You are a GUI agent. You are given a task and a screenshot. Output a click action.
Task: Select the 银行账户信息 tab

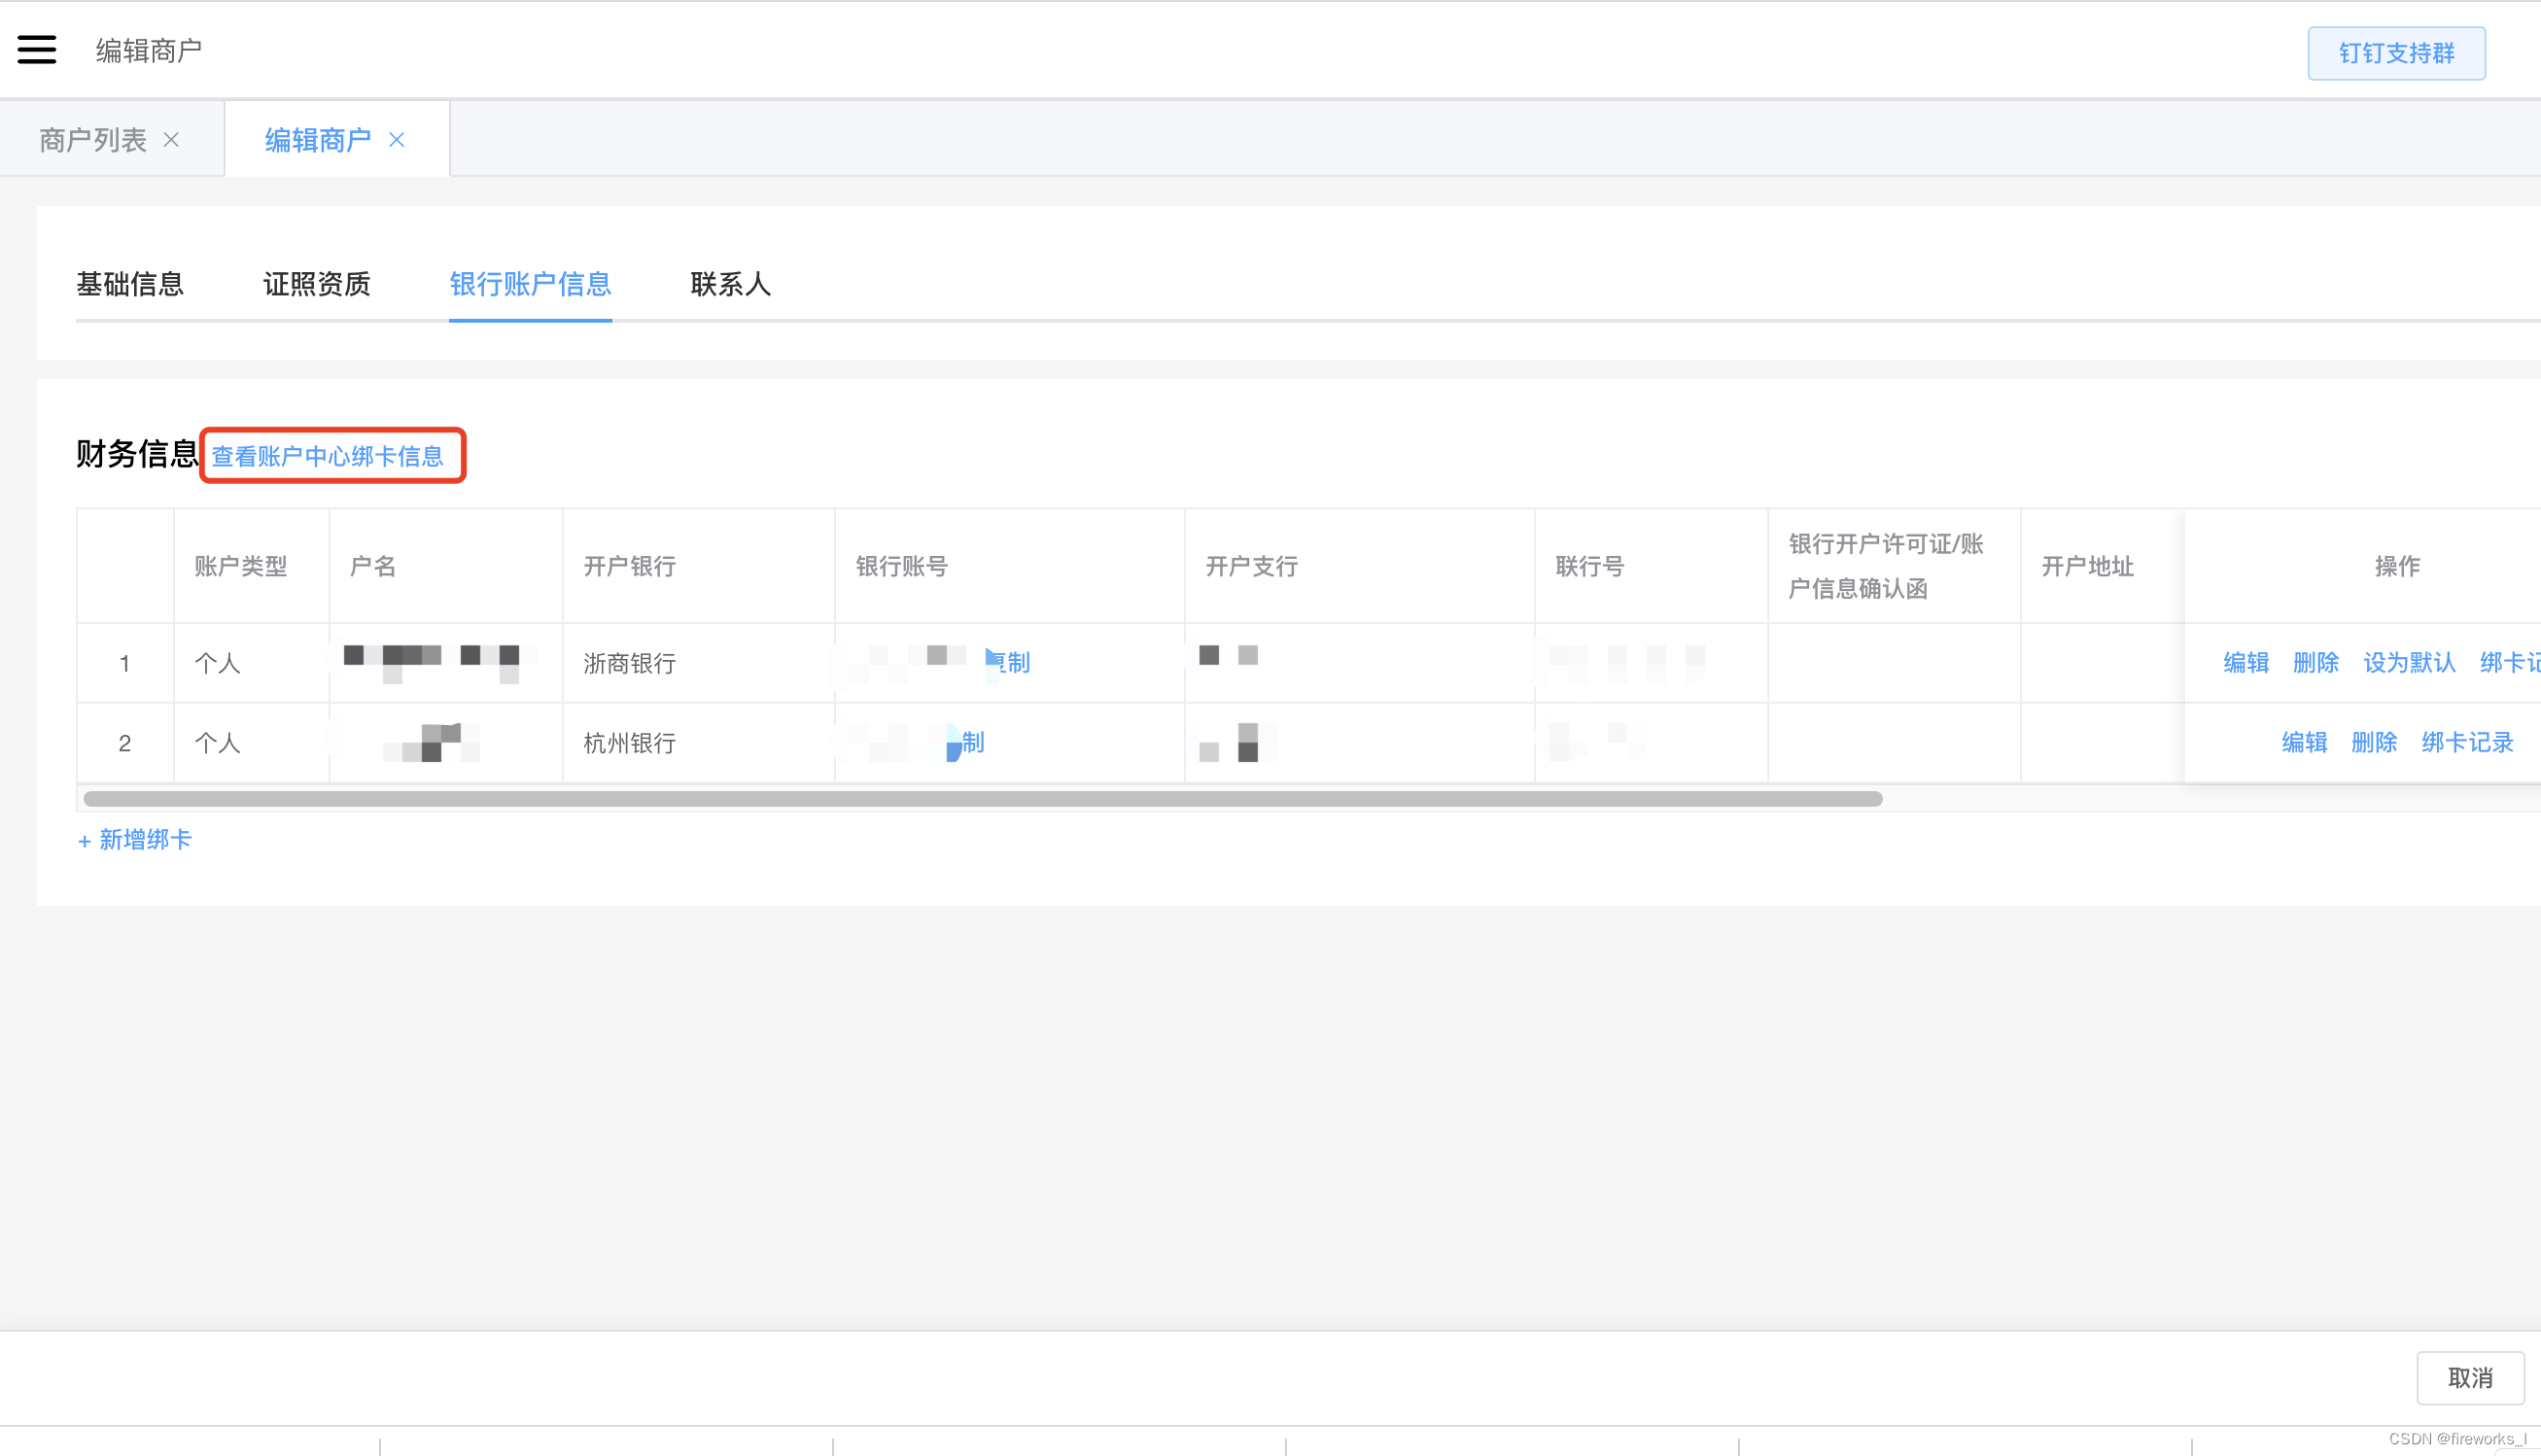[530, 285]
